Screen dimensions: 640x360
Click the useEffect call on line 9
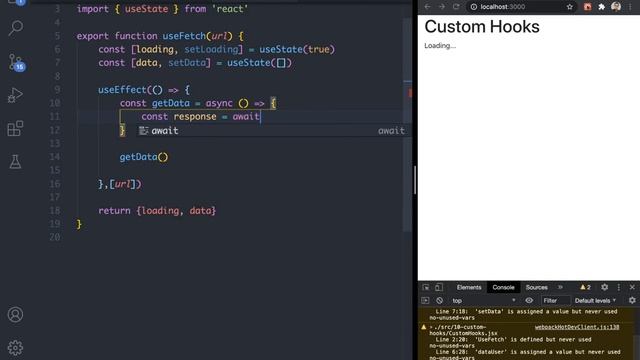coord(122,90)
